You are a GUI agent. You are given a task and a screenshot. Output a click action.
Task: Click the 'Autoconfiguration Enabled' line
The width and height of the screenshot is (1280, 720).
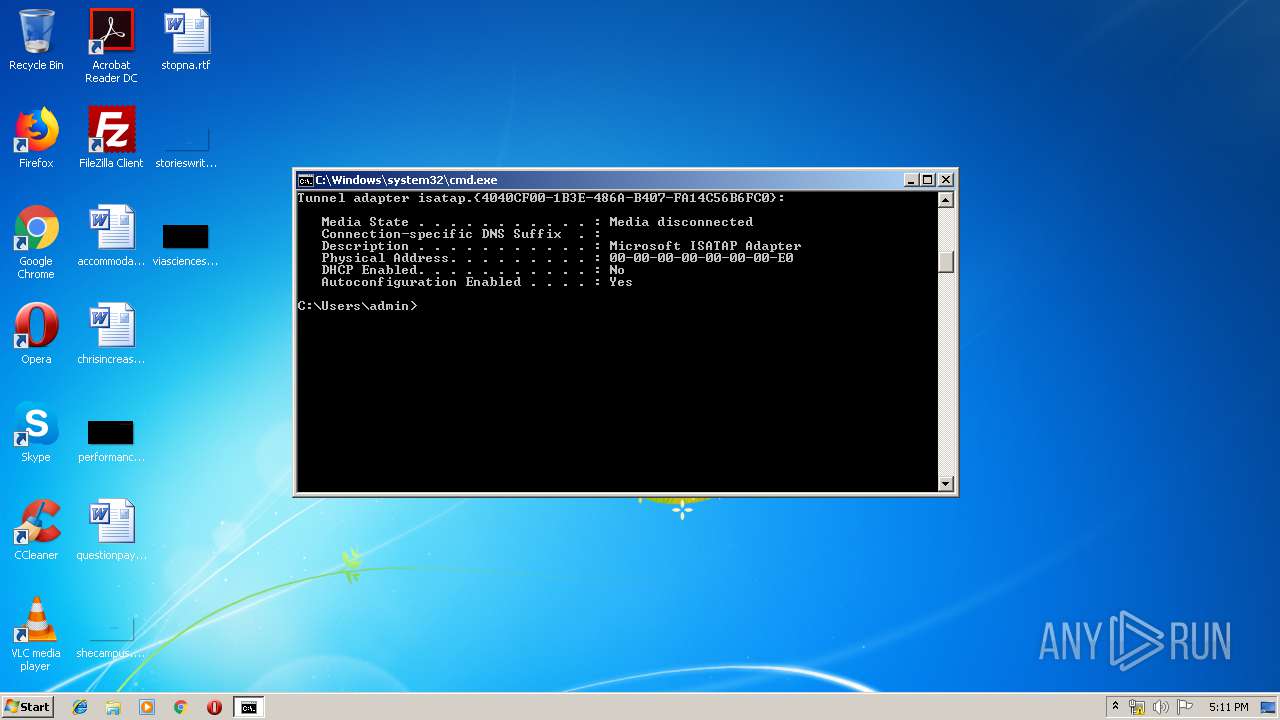point(477,282)
